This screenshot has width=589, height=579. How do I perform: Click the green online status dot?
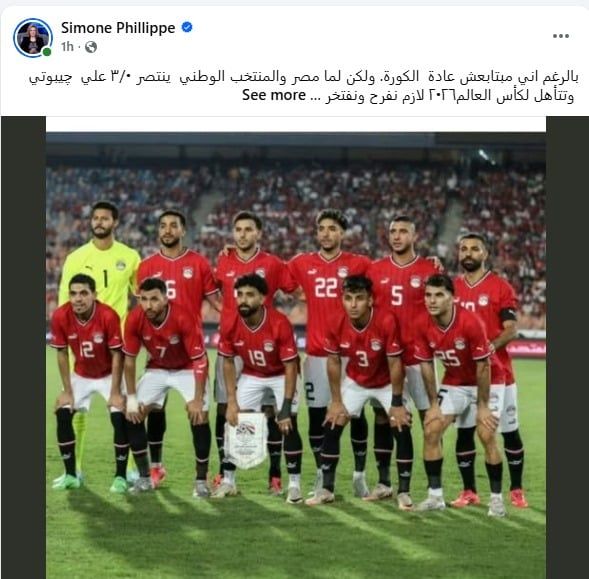tap(47, 52)
